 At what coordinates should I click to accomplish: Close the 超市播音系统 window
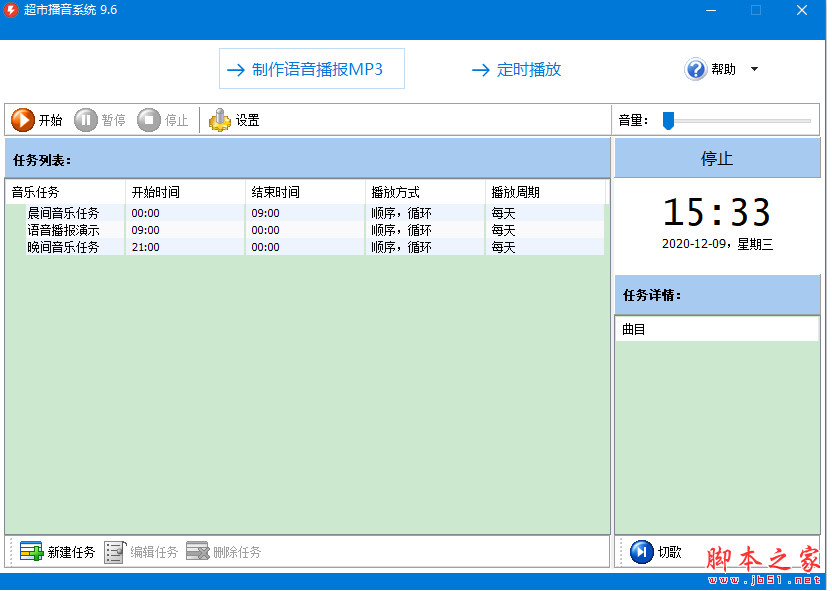(x=802, y=11)
